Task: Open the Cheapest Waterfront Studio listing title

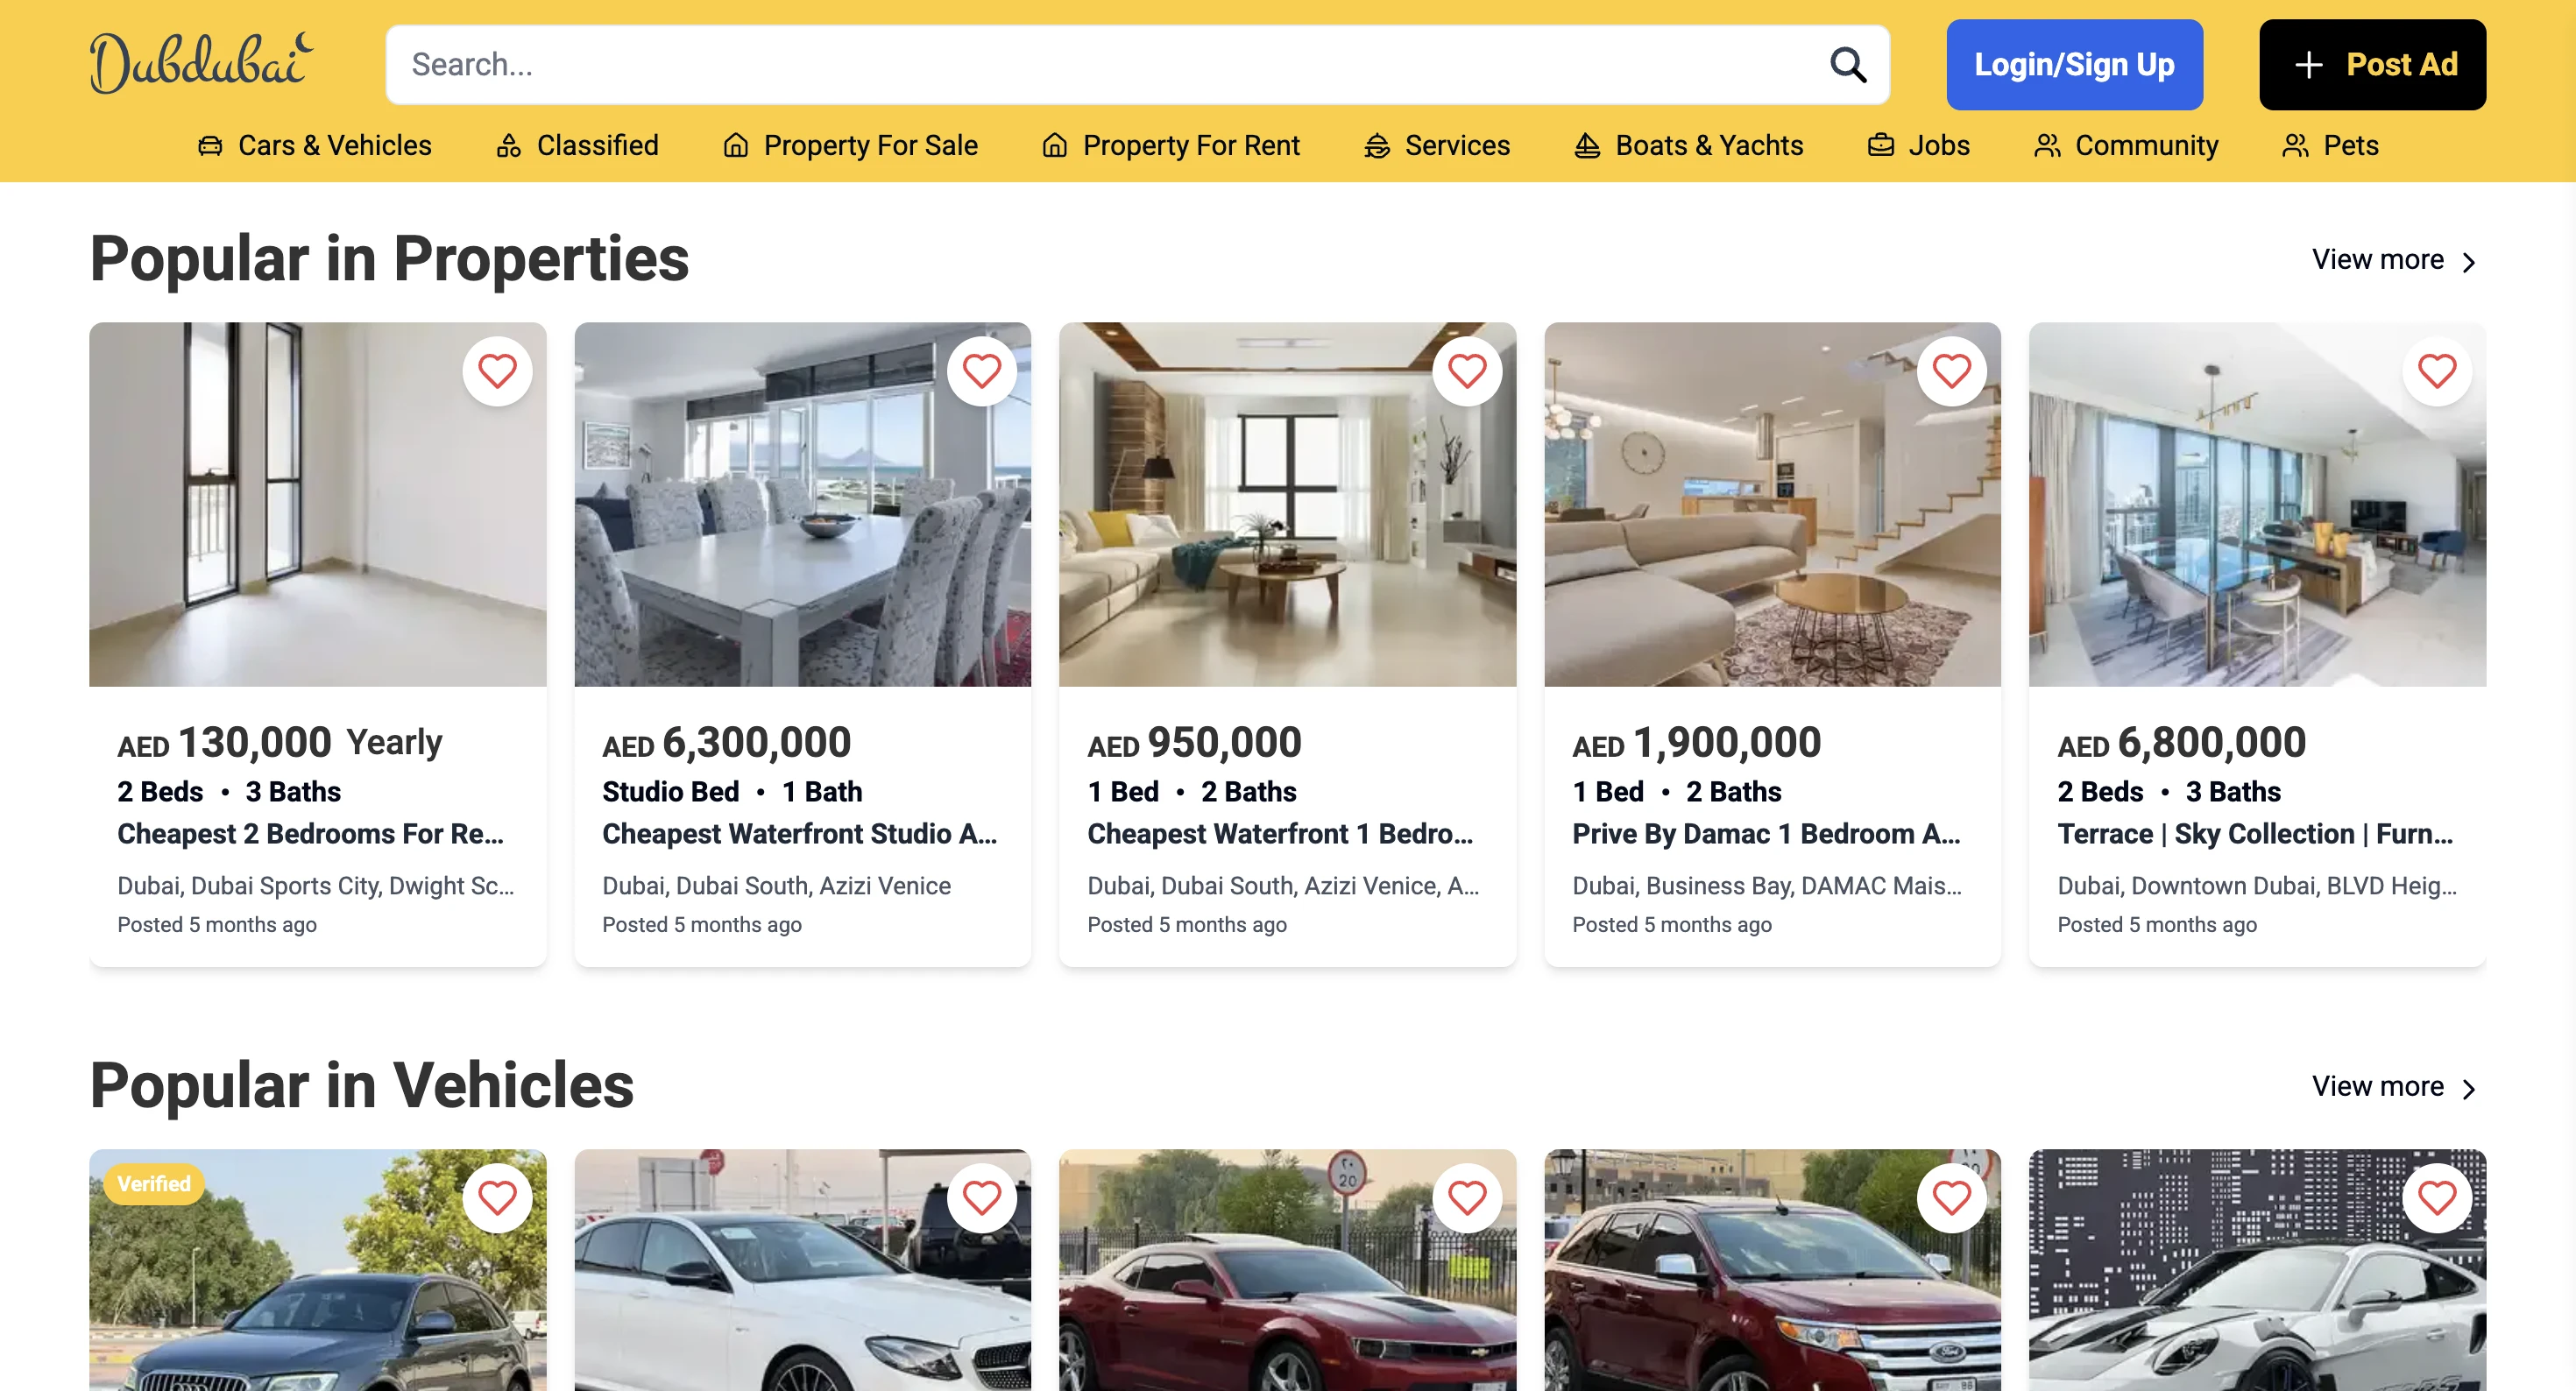Action: [799, 834]
